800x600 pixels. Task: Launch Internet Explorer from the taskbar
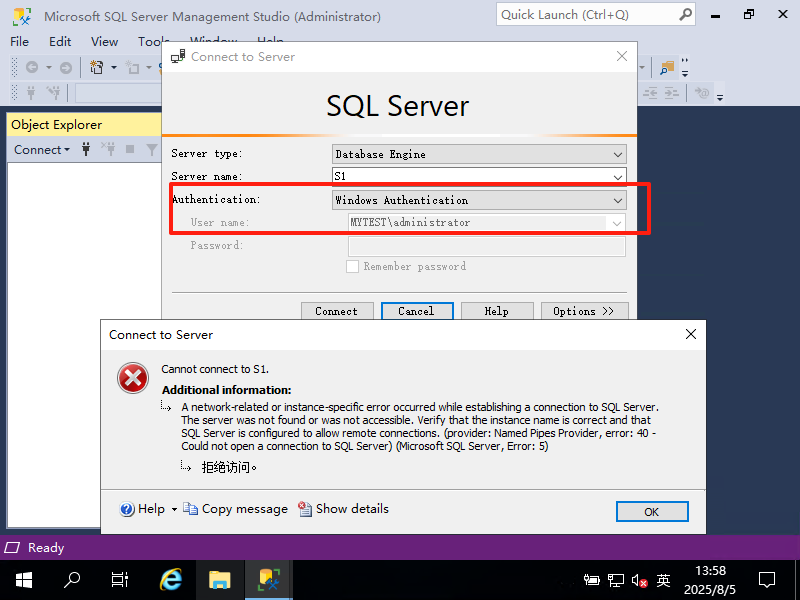170,580
